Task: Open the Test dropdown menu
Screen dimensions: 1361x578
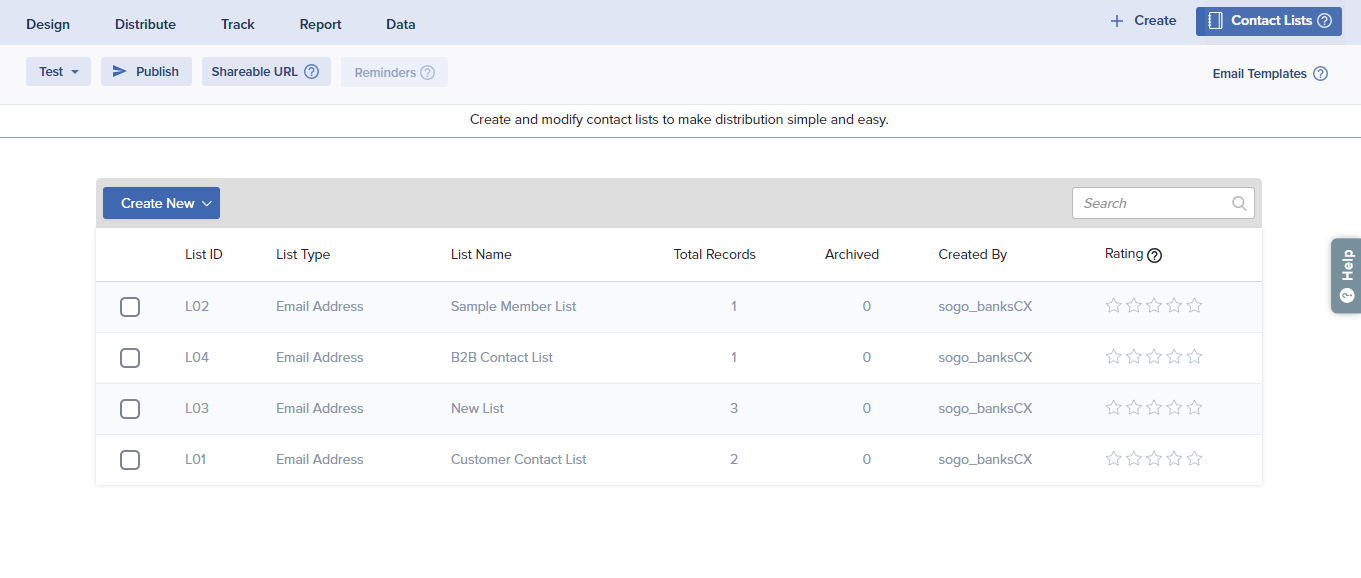Action: [58, 72]
